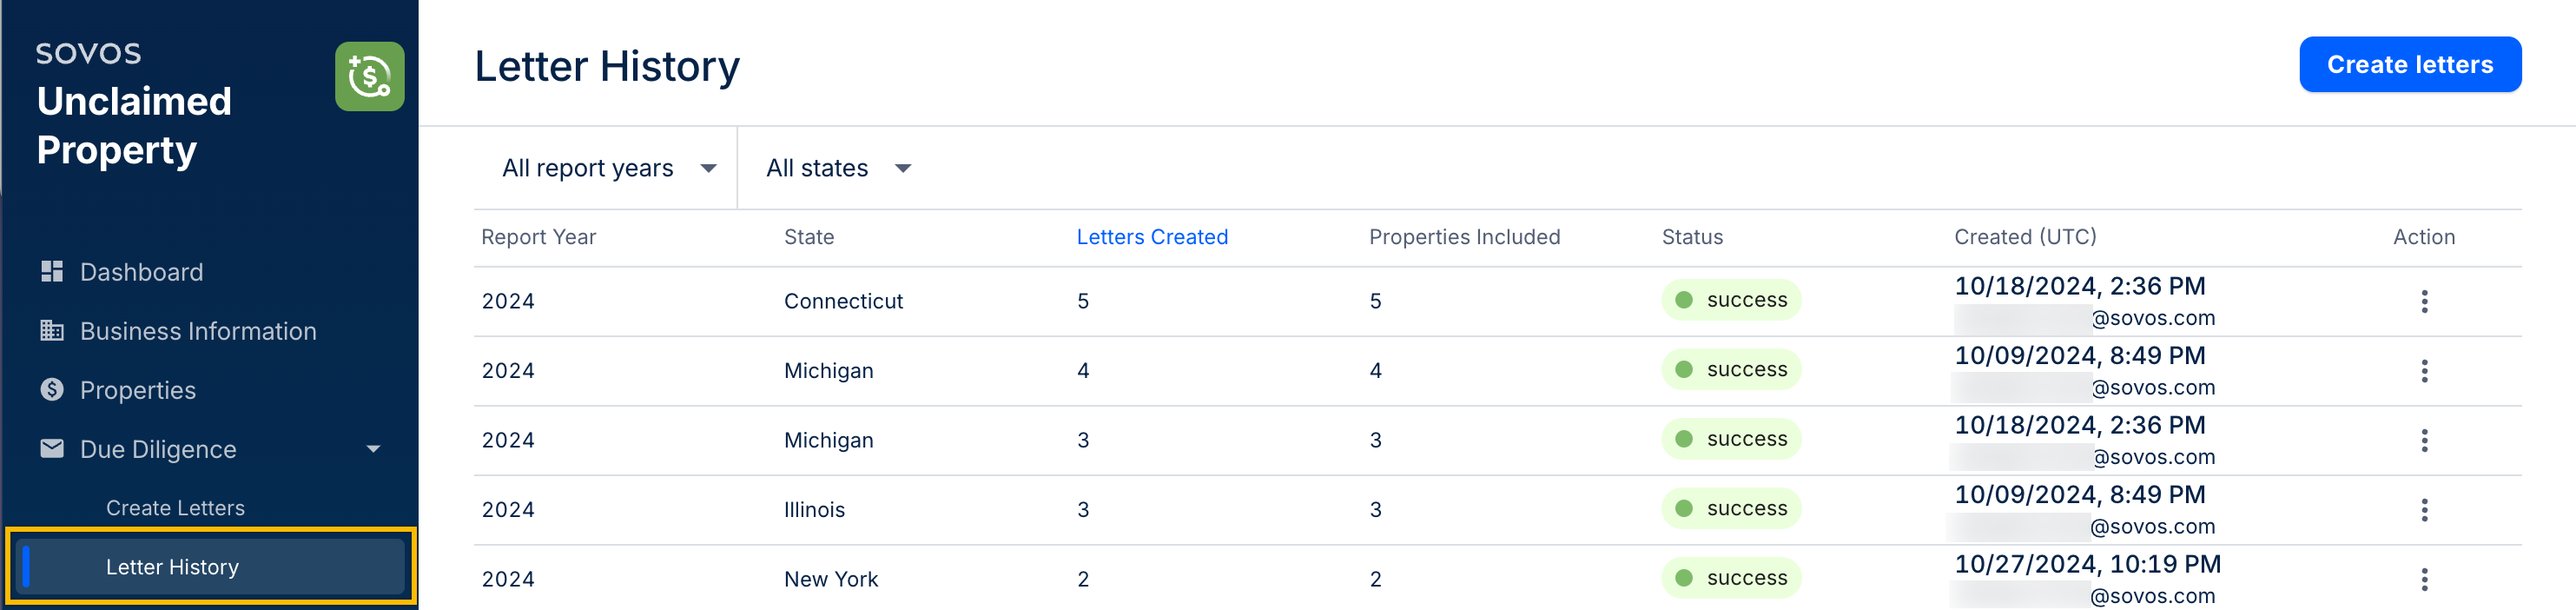
Task: Click the blue Create letters button
Action: click(x=2409, y=65)
